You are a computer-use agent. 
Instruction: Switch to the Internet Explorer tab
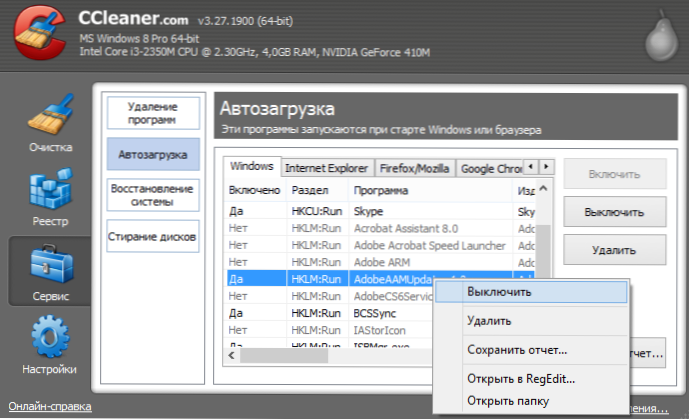[326, 168]
